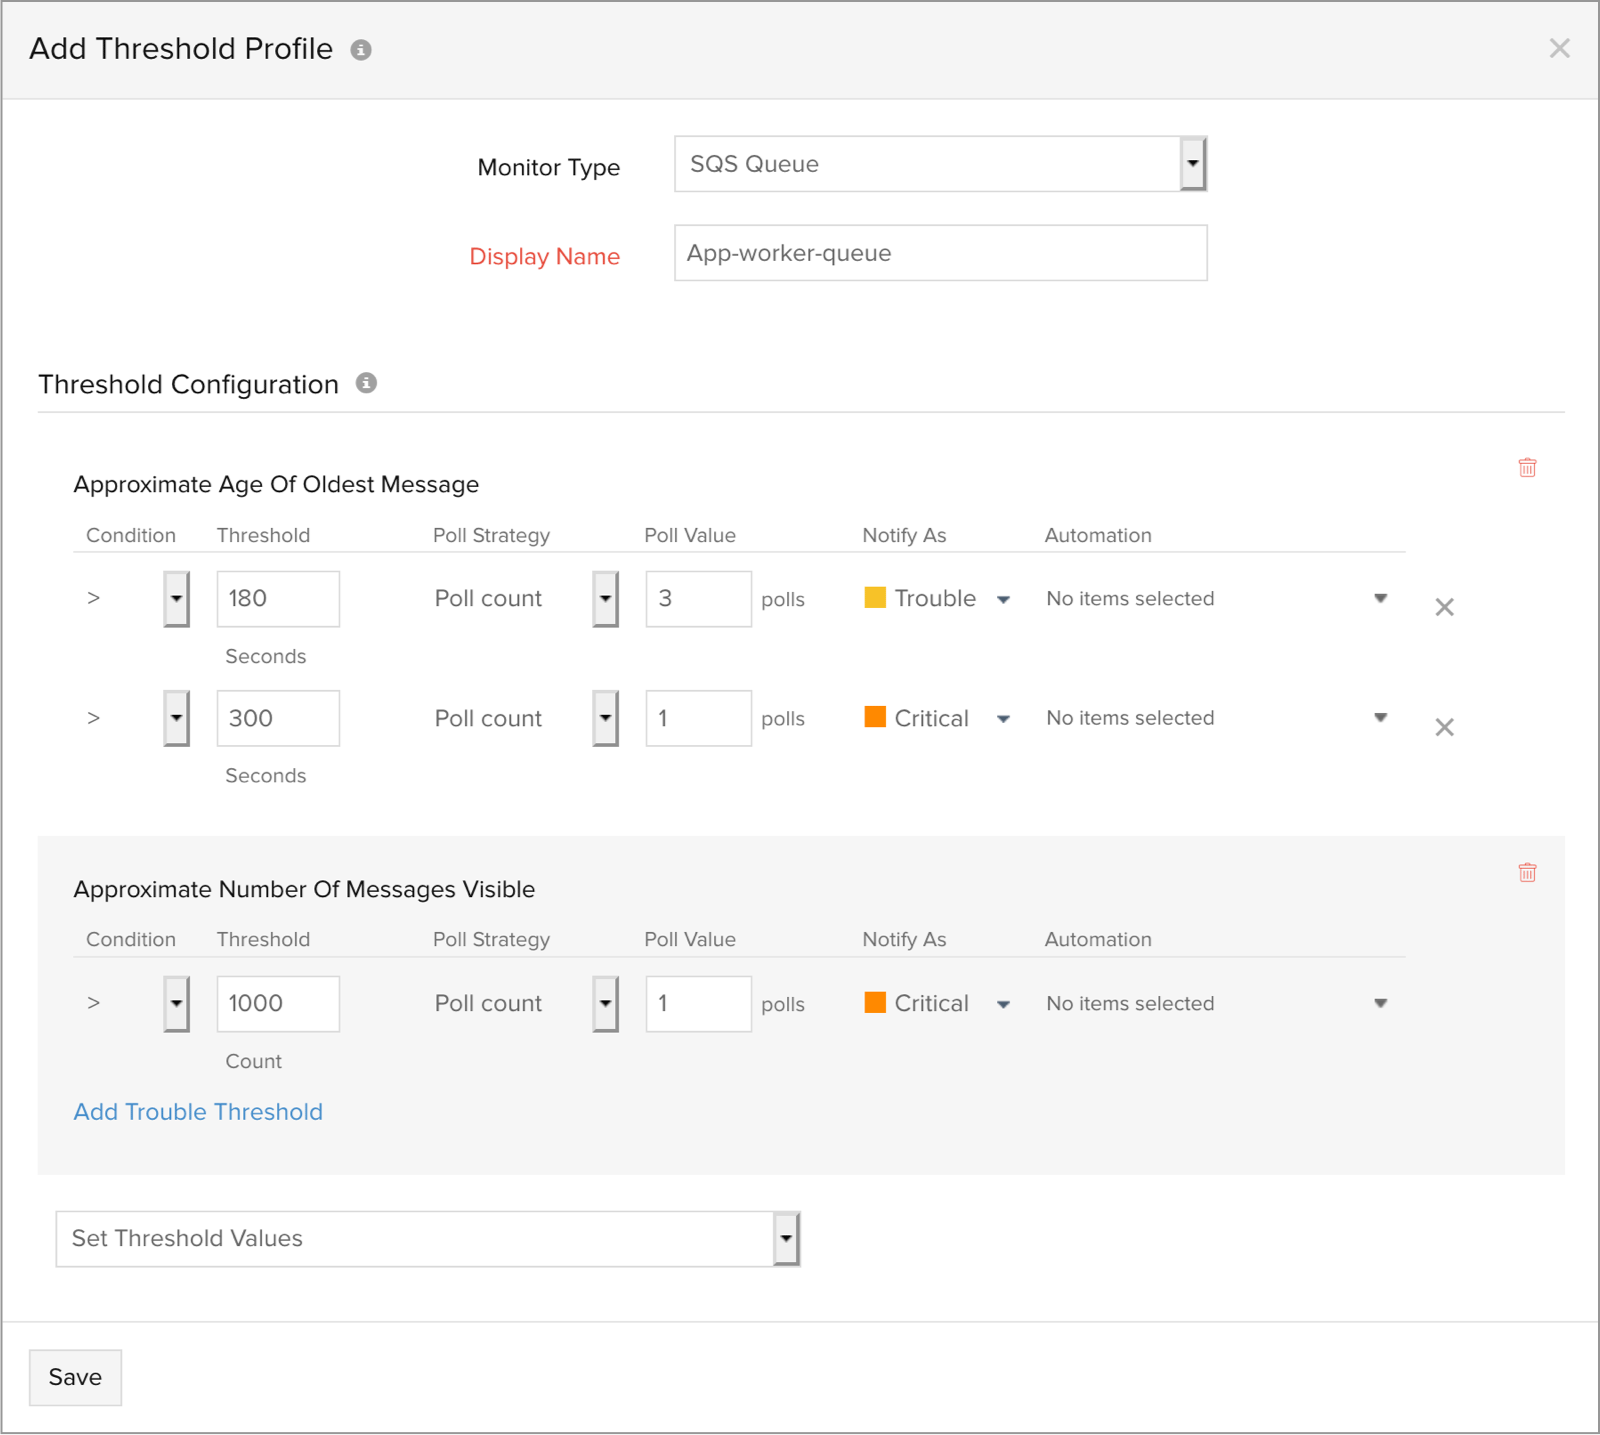Click the poll value box showing 3 polls
Screen dimensions: 1600x1435
tap(698, 598)
